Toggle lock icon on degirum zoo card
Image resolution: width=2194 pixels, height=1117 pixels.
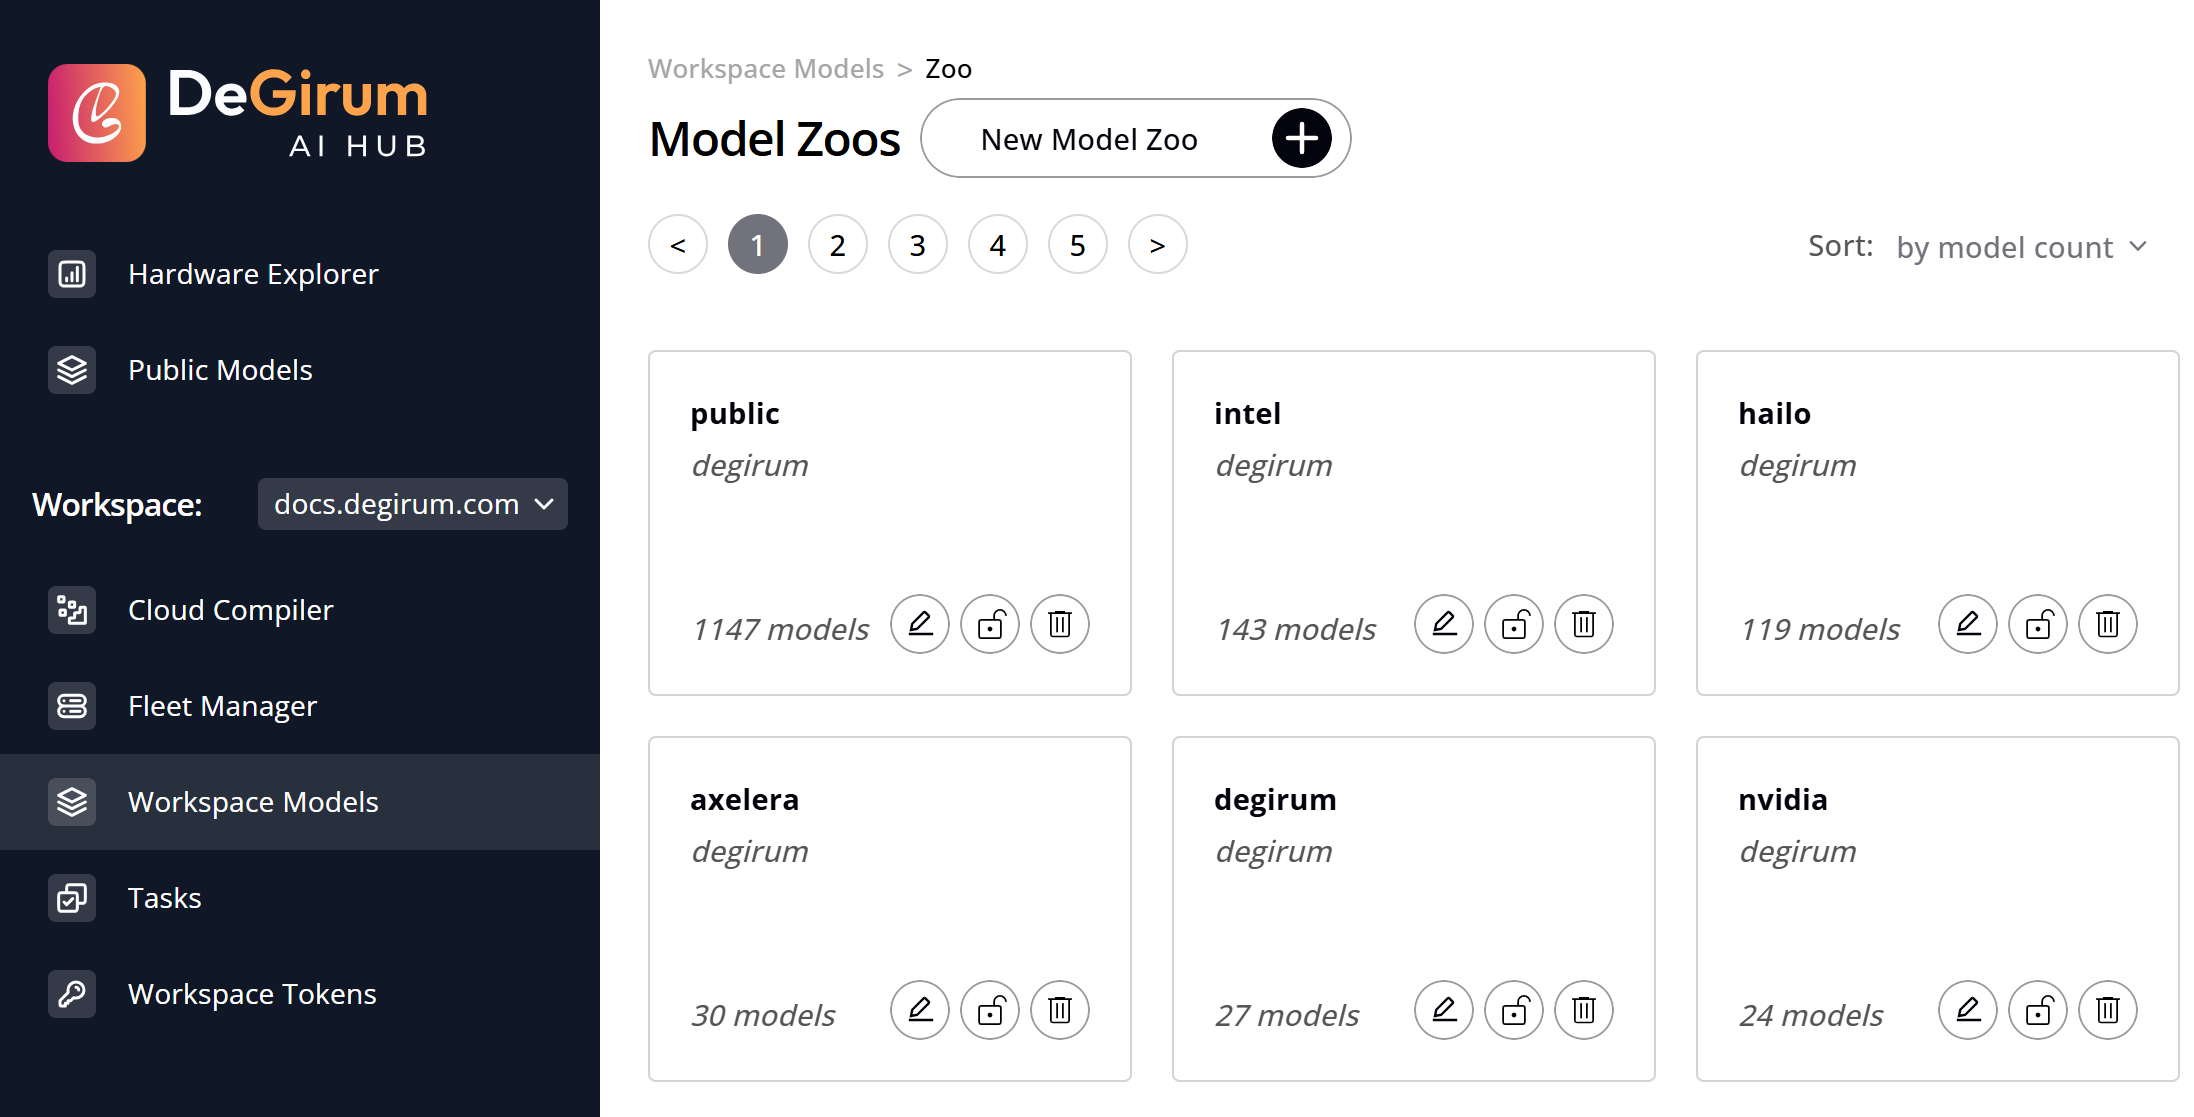click(1514, 1010)
